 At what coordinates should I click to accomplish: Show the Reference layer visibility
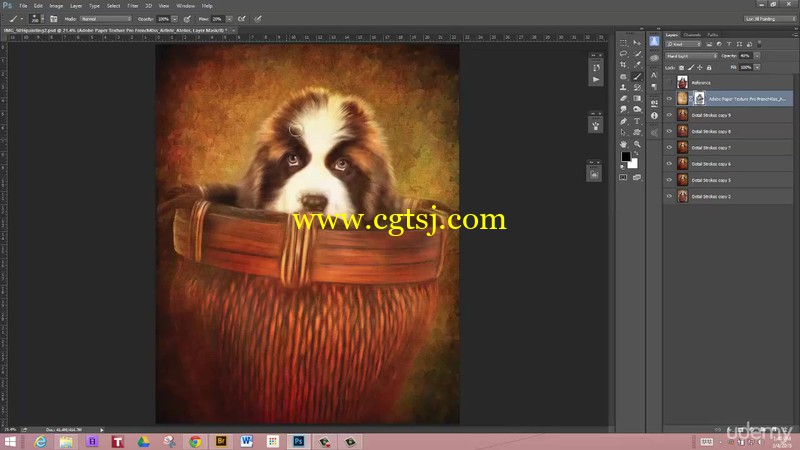pos(669,83)
